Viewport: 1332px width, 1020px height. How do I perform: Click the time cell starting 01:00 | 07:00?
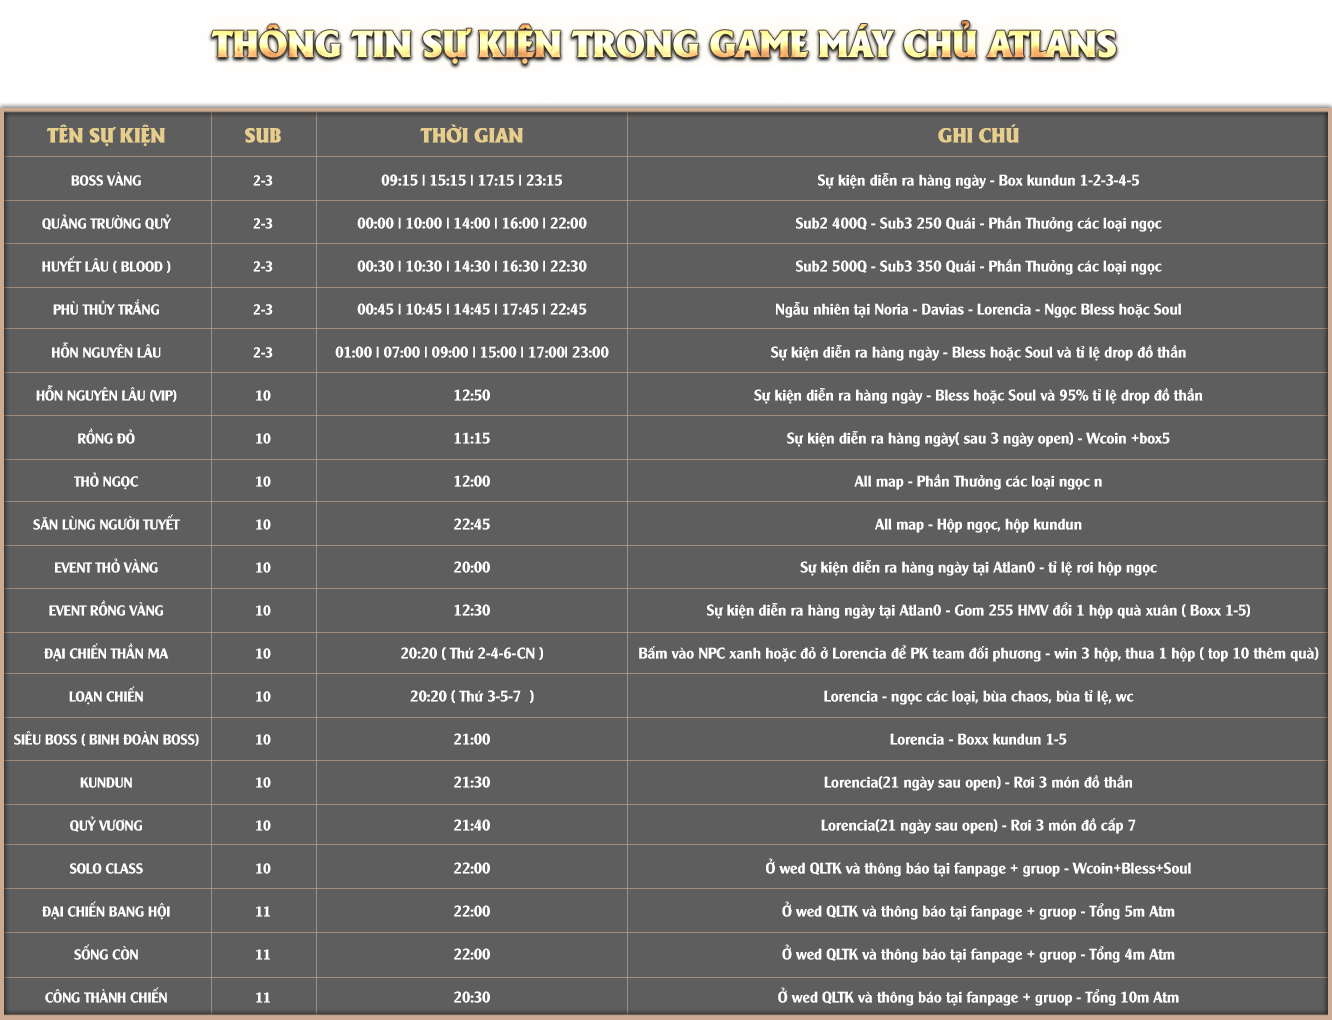[x=472, y=353]
